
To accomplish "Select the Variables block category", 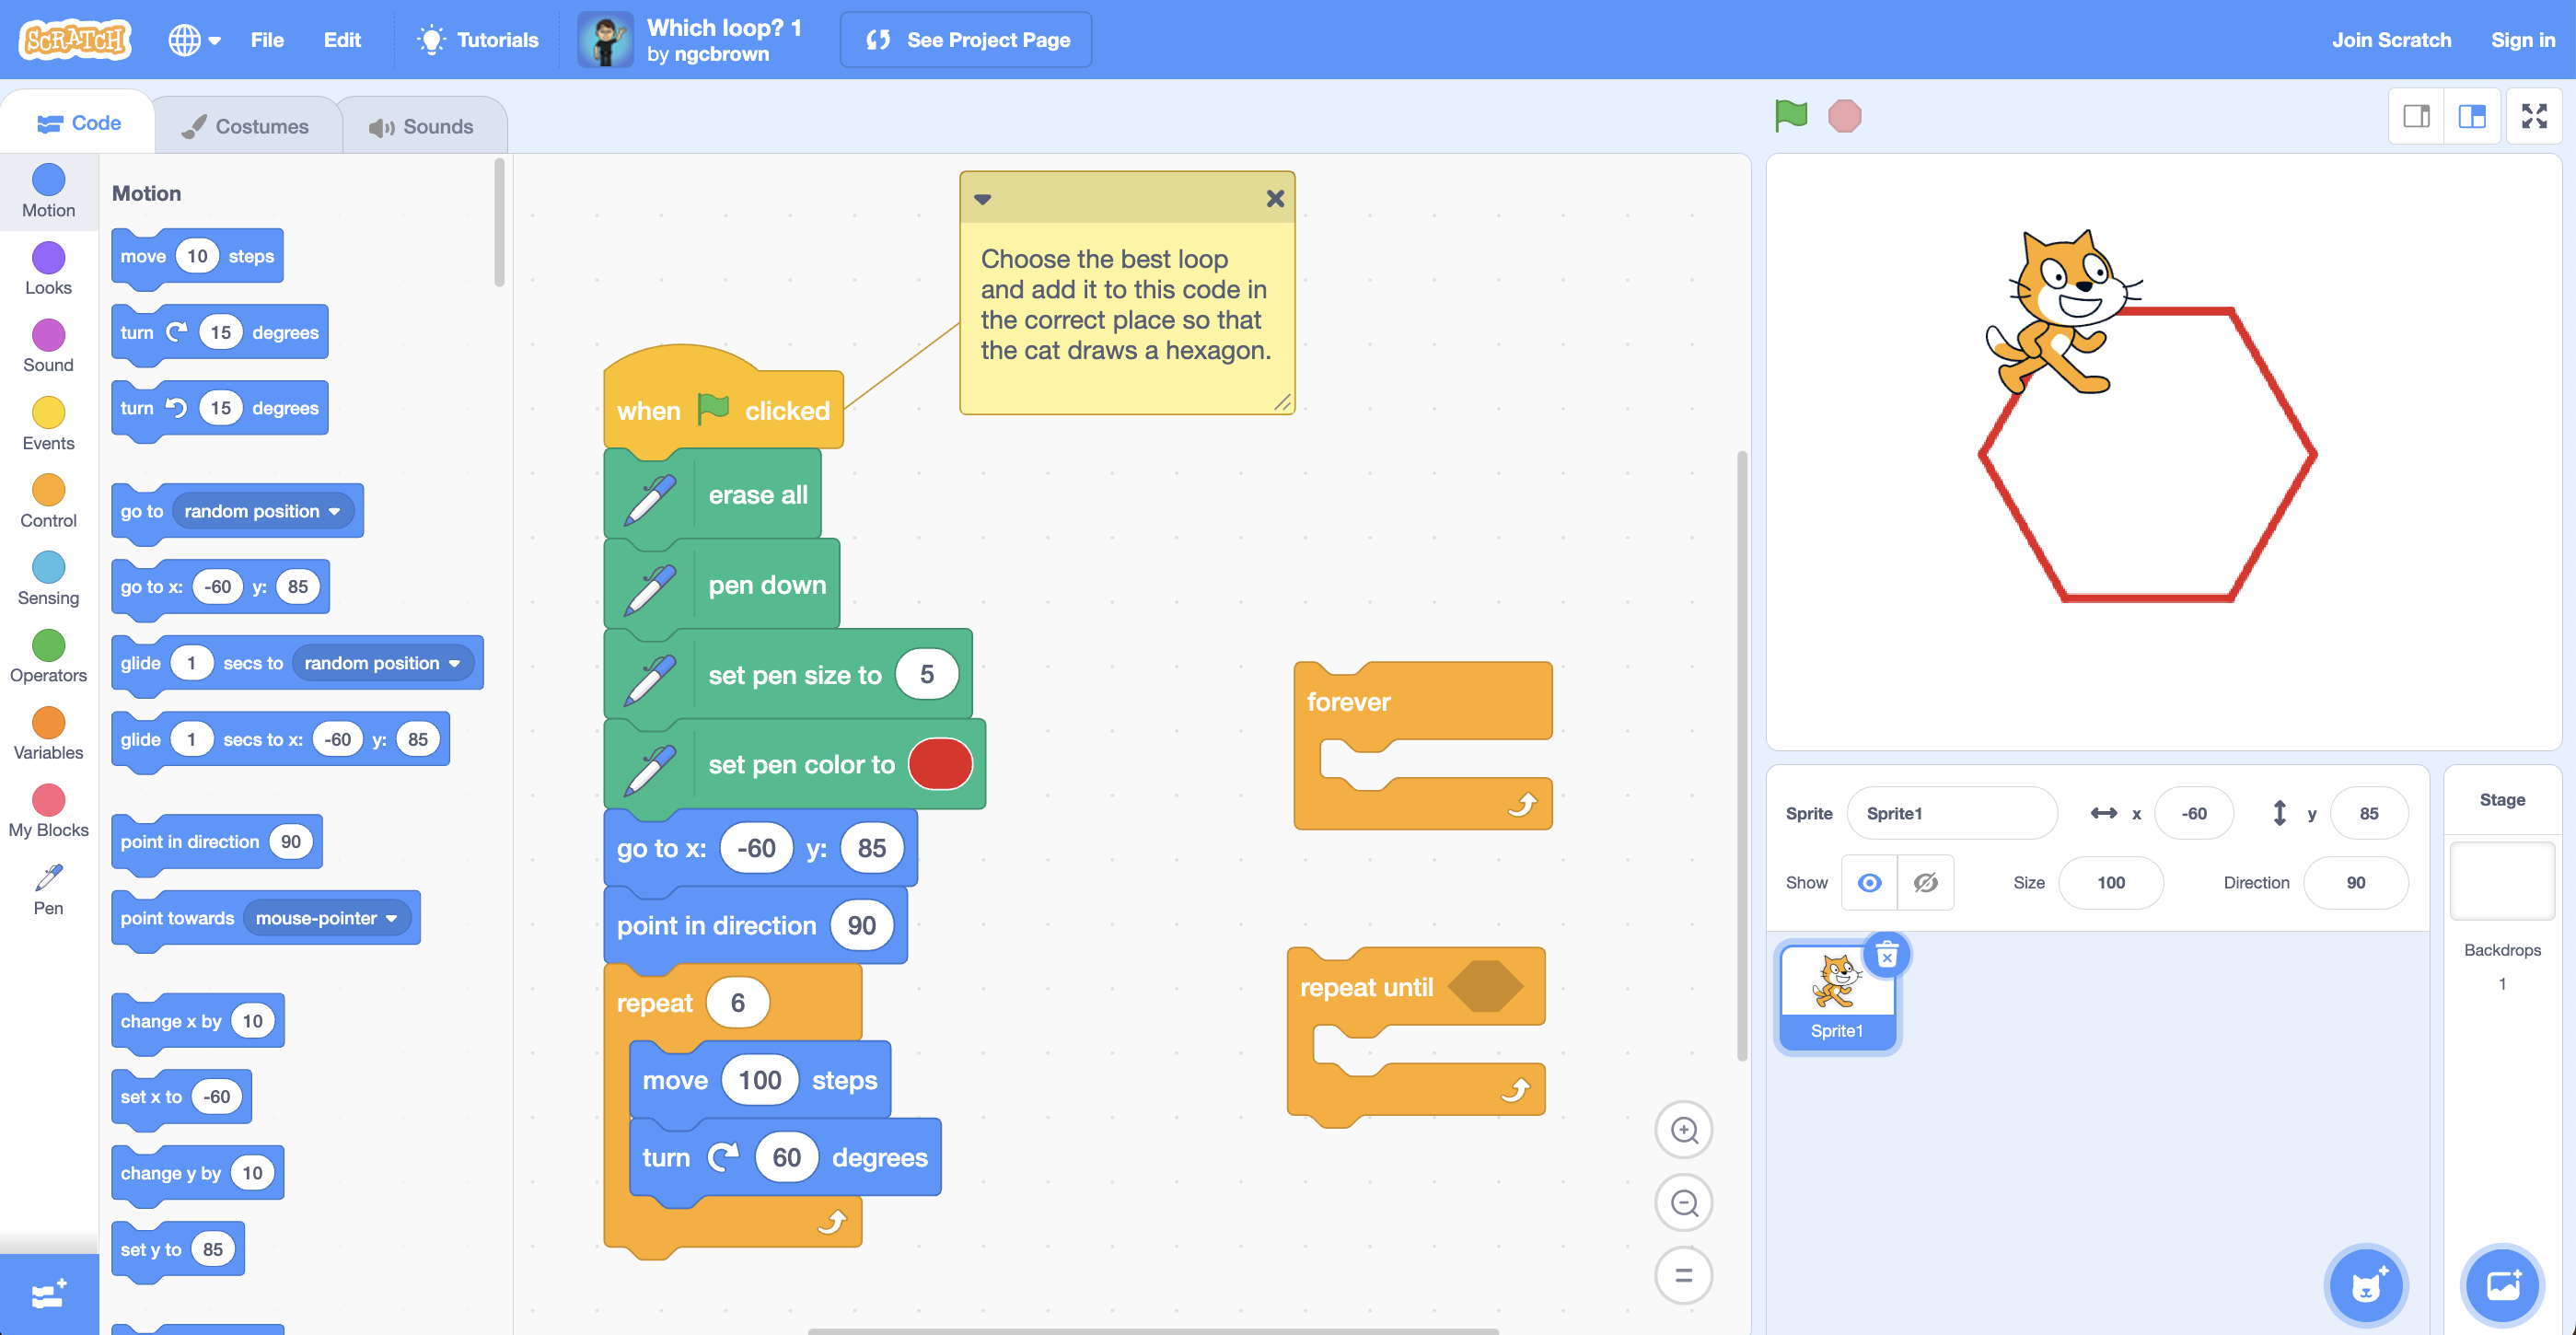I will point(48,734).
